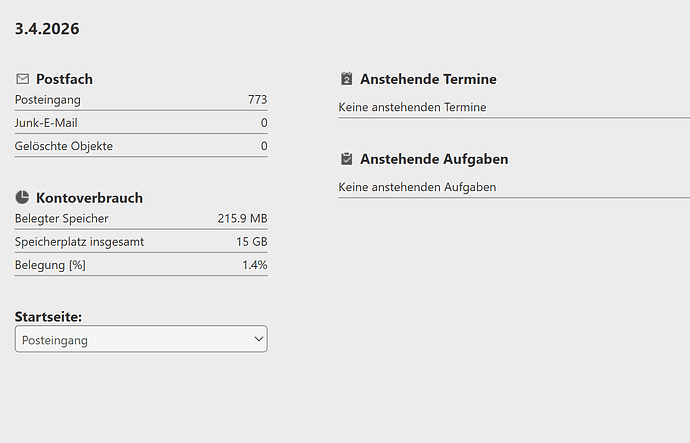
Task: Click the date heading 3.4.2026
Action: point(47,29)
